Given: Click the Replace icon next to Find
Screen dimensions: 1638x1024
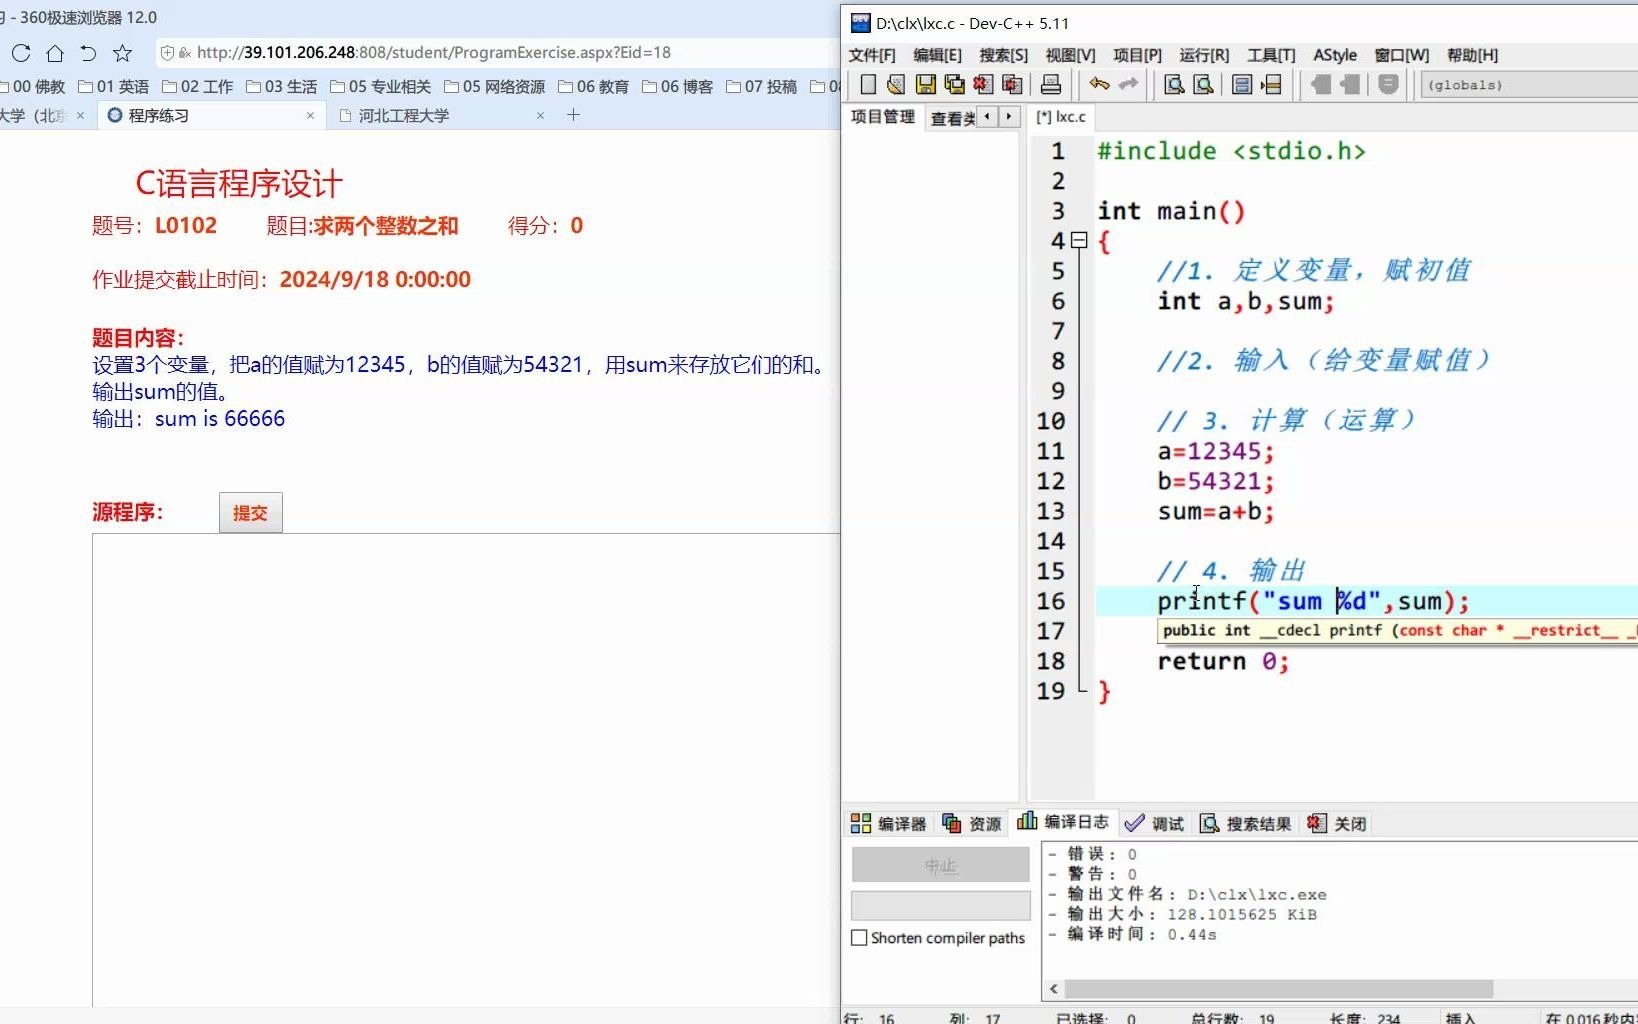Looking at the screenshot, I should point(1204,85).
